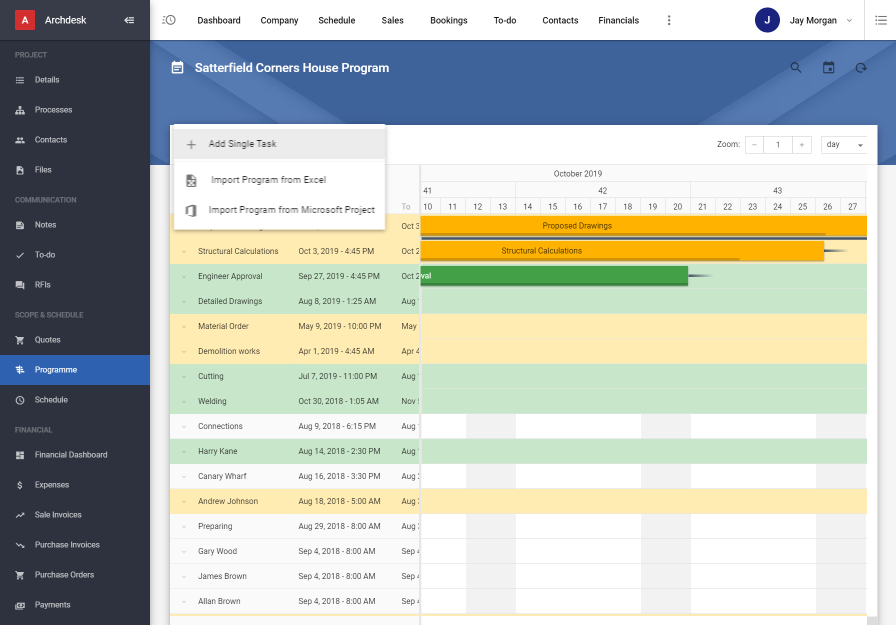Open the Financials top menu item
The height and width of the screenshot is (625, 896).
tap(618, 20)
